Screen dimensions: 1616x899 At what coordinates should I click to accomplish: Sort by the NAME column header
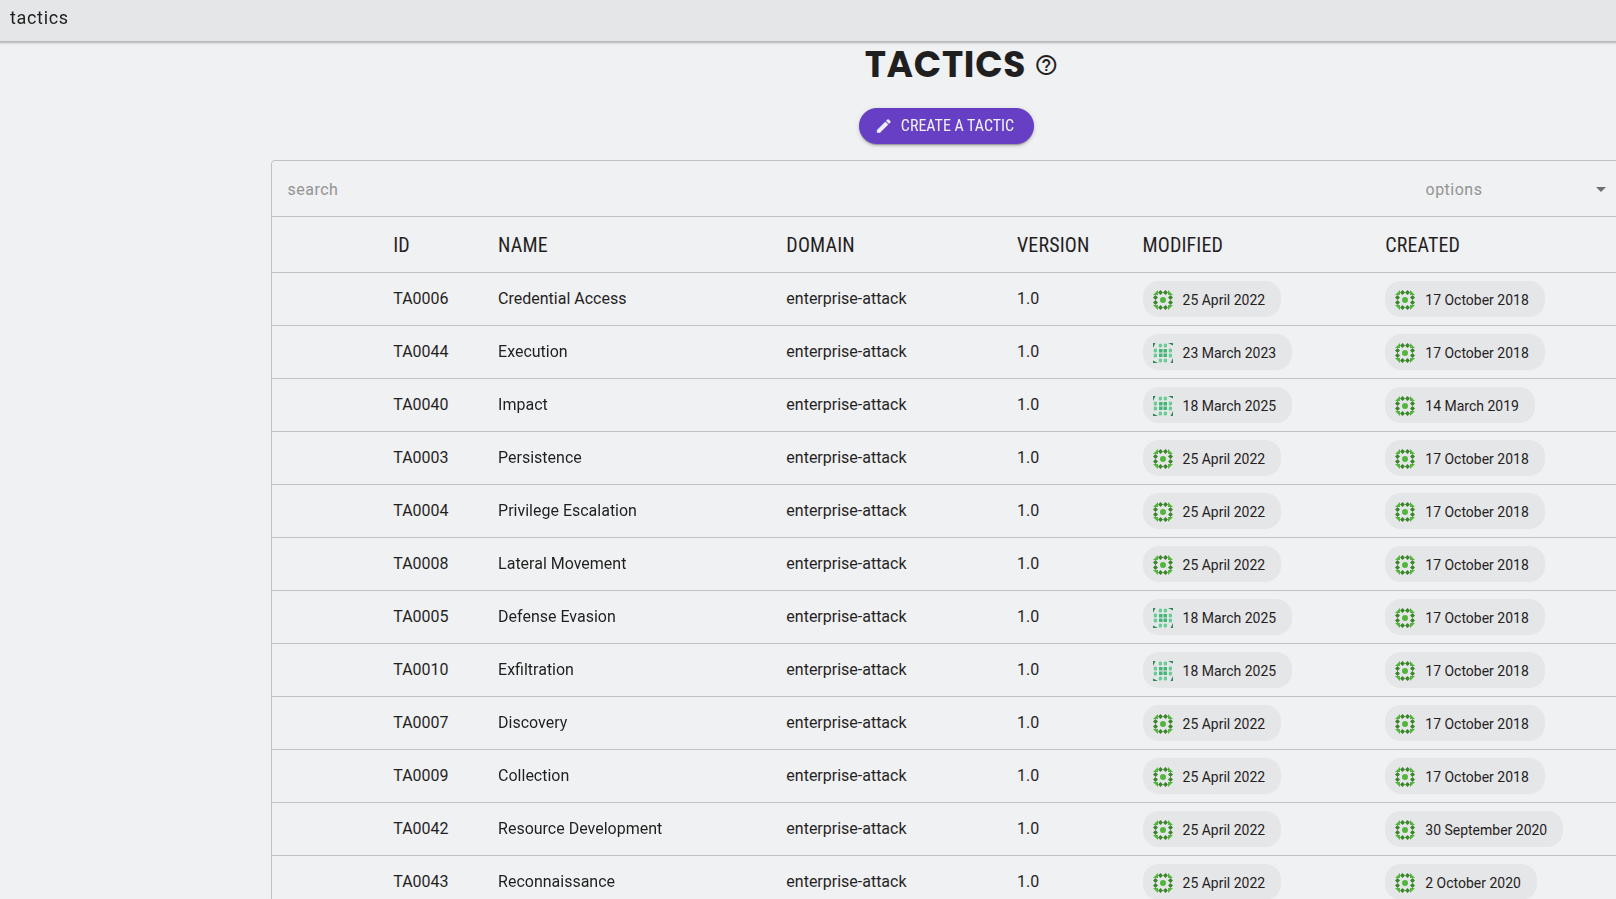point(522,245)
